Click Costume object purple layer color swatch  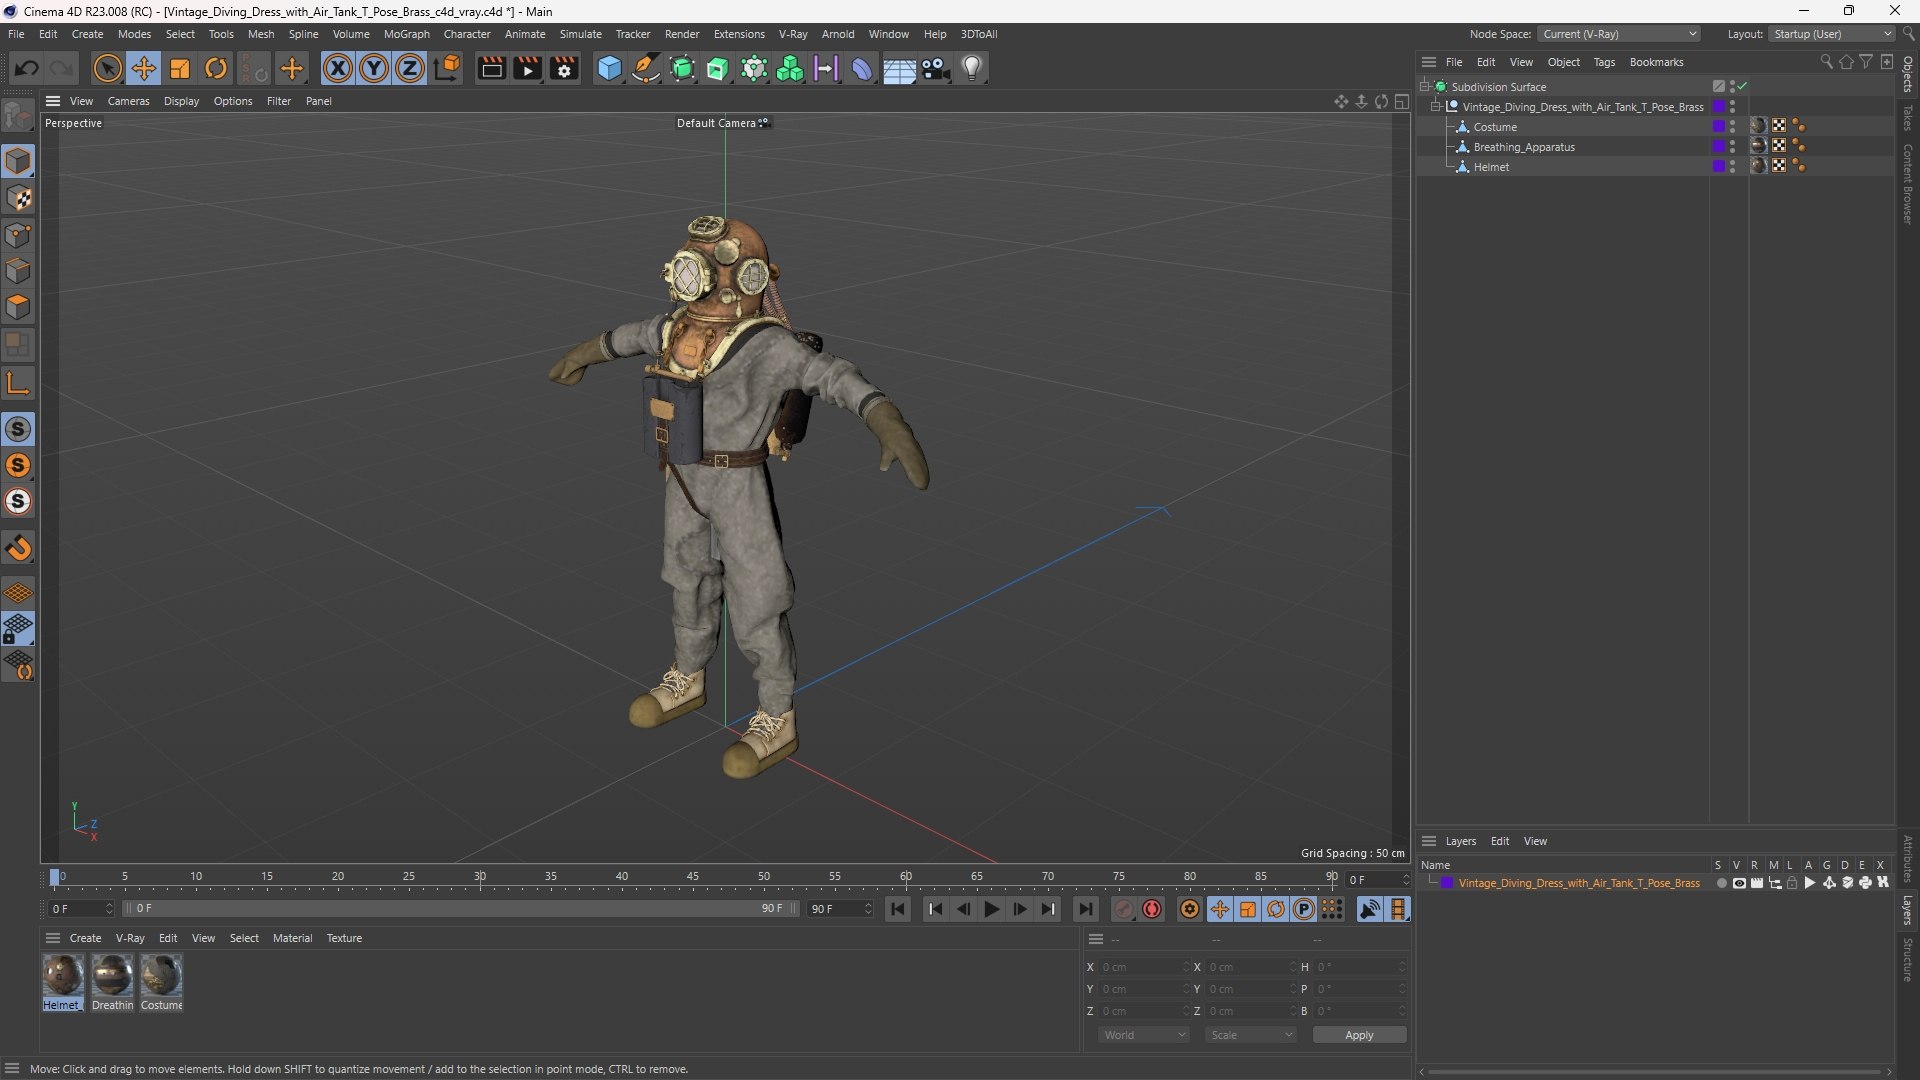pos(1718,127)
